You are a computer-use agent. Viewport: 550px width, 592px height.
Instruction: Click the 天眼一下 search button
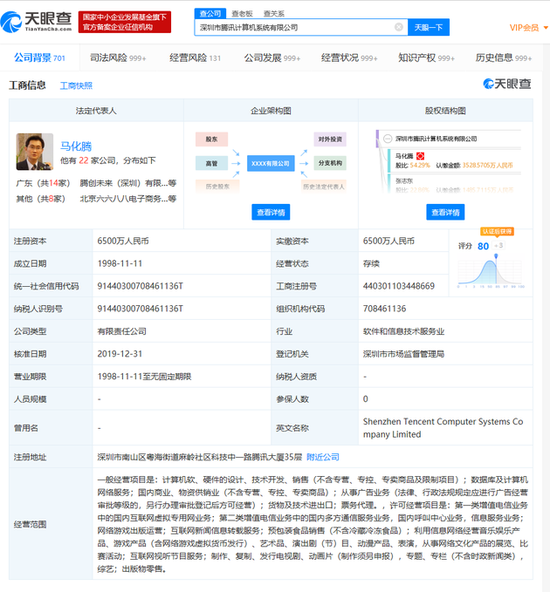point(428,27)
